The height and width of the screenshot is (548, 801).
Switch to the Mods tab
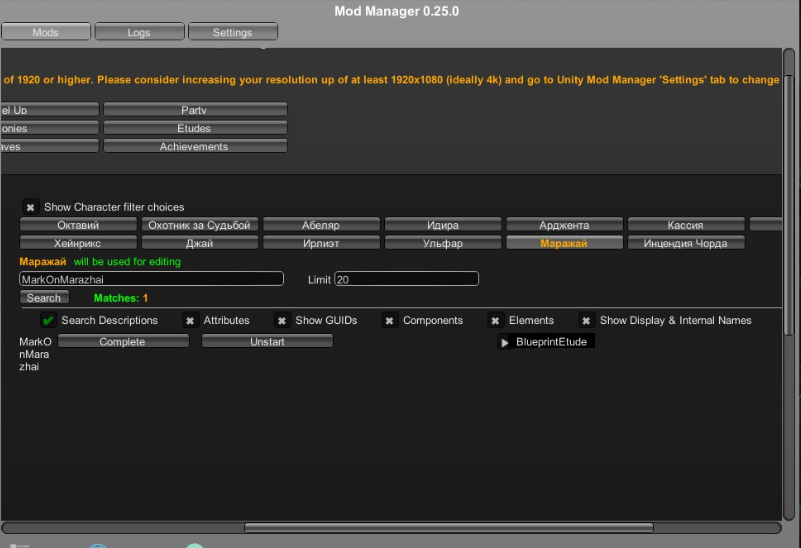click(45, 32)
